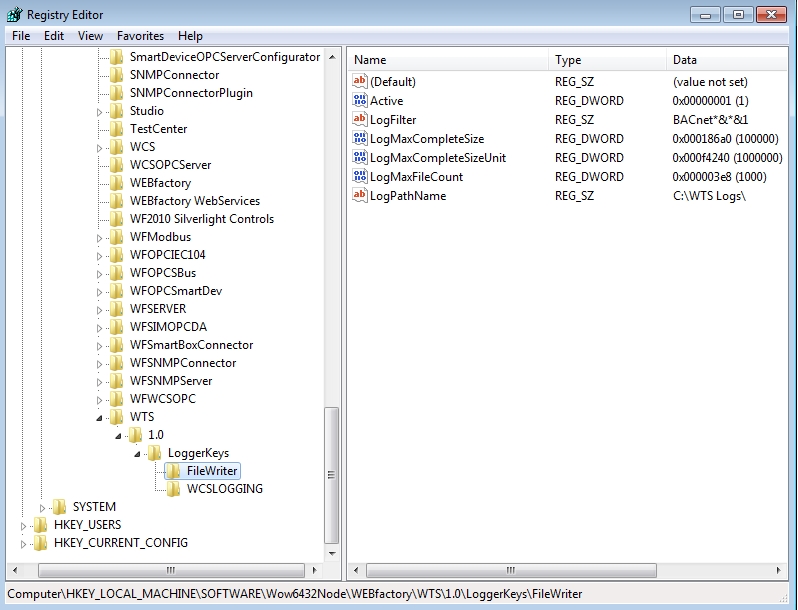Click the string icon of LogPathName
Screen dimensions: 798x610
(360, 195)
